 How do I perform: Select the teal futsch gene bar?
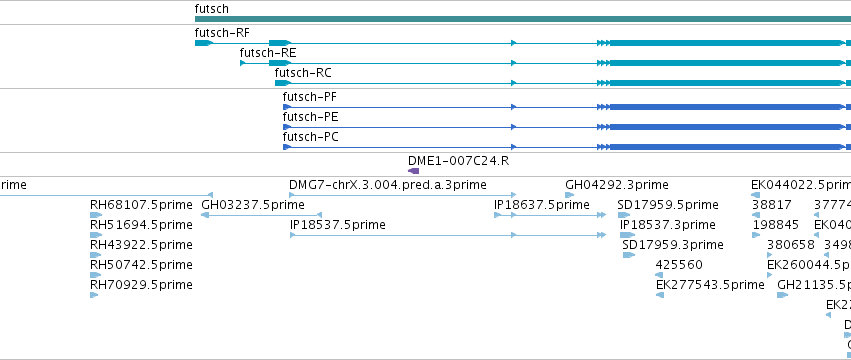[523, 19]
